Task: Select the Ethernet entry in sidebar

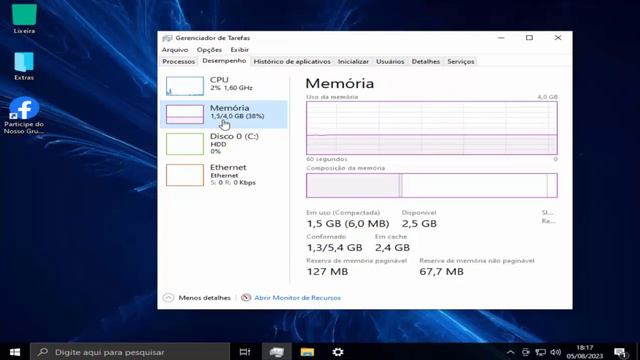Action: tap(224, 175)
